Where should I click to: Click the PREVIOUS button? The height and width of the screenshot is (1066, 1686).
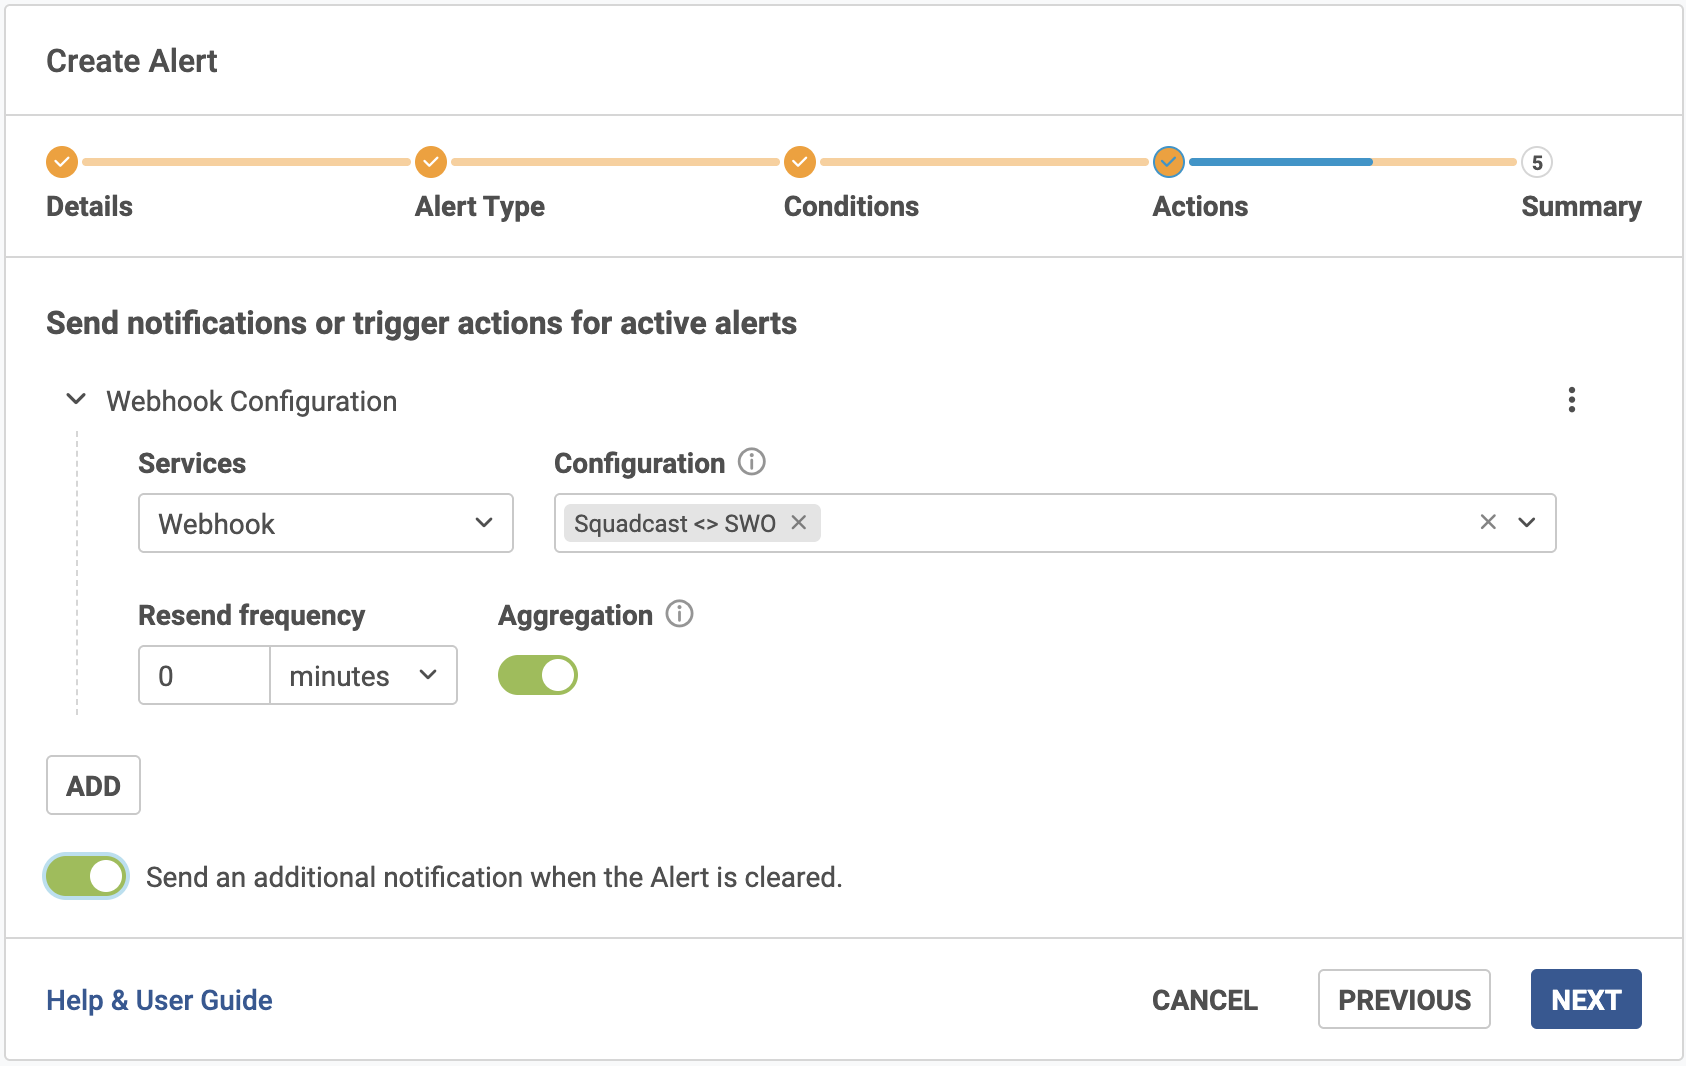click(x=1403, y=999)
